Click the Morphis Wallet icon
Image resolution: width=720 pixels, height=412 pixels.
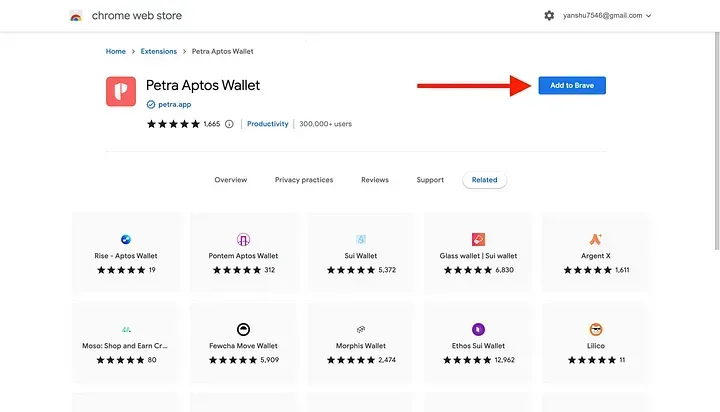[361, 329]
